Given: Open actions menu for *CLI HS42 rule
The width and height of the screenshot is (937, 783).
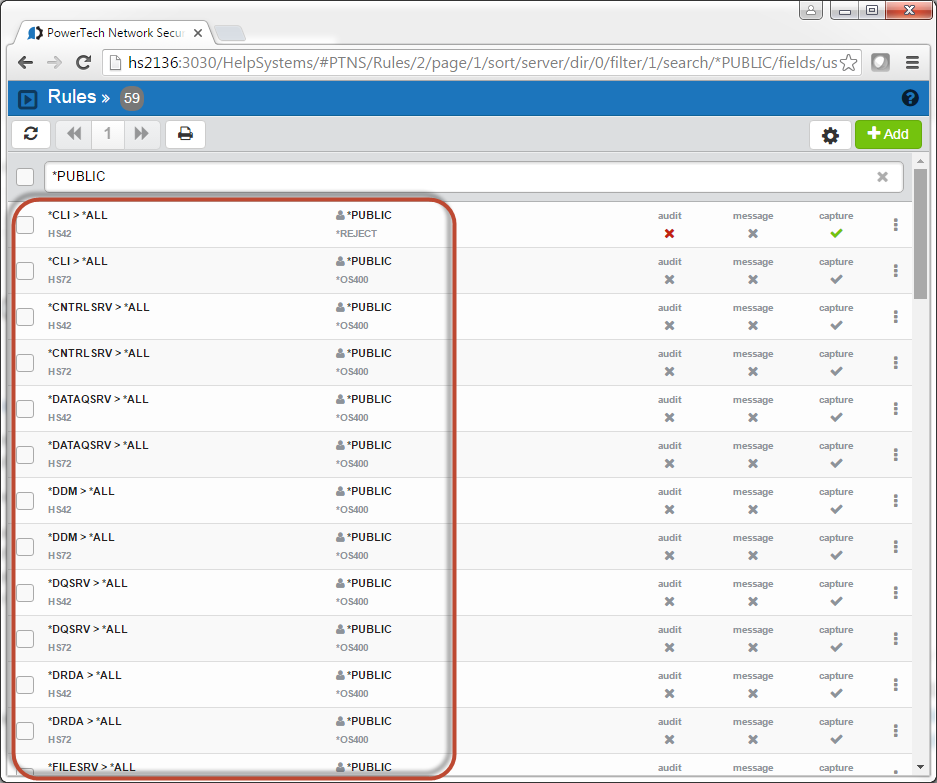Looking at the screenshot, I should pos(895,224).
